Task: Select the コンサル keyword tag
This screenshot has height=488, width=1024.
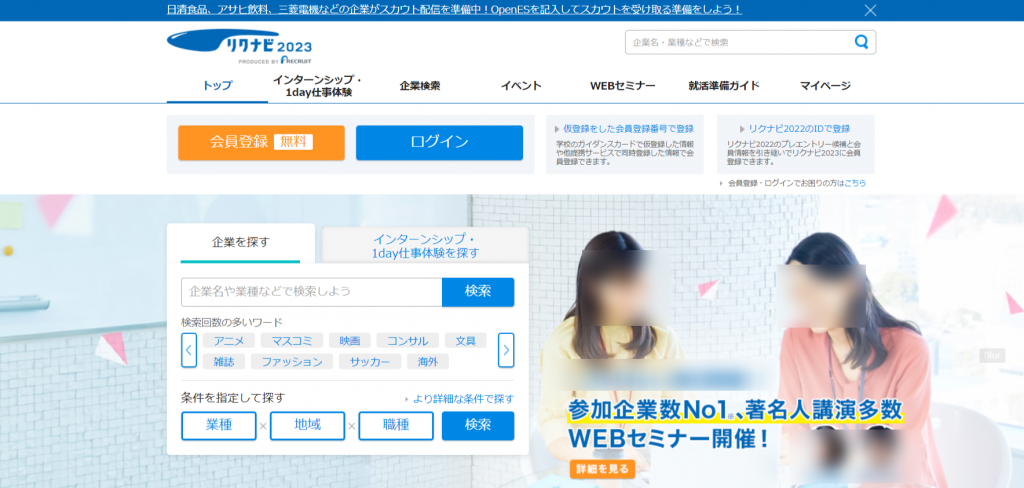Action: 408,340
